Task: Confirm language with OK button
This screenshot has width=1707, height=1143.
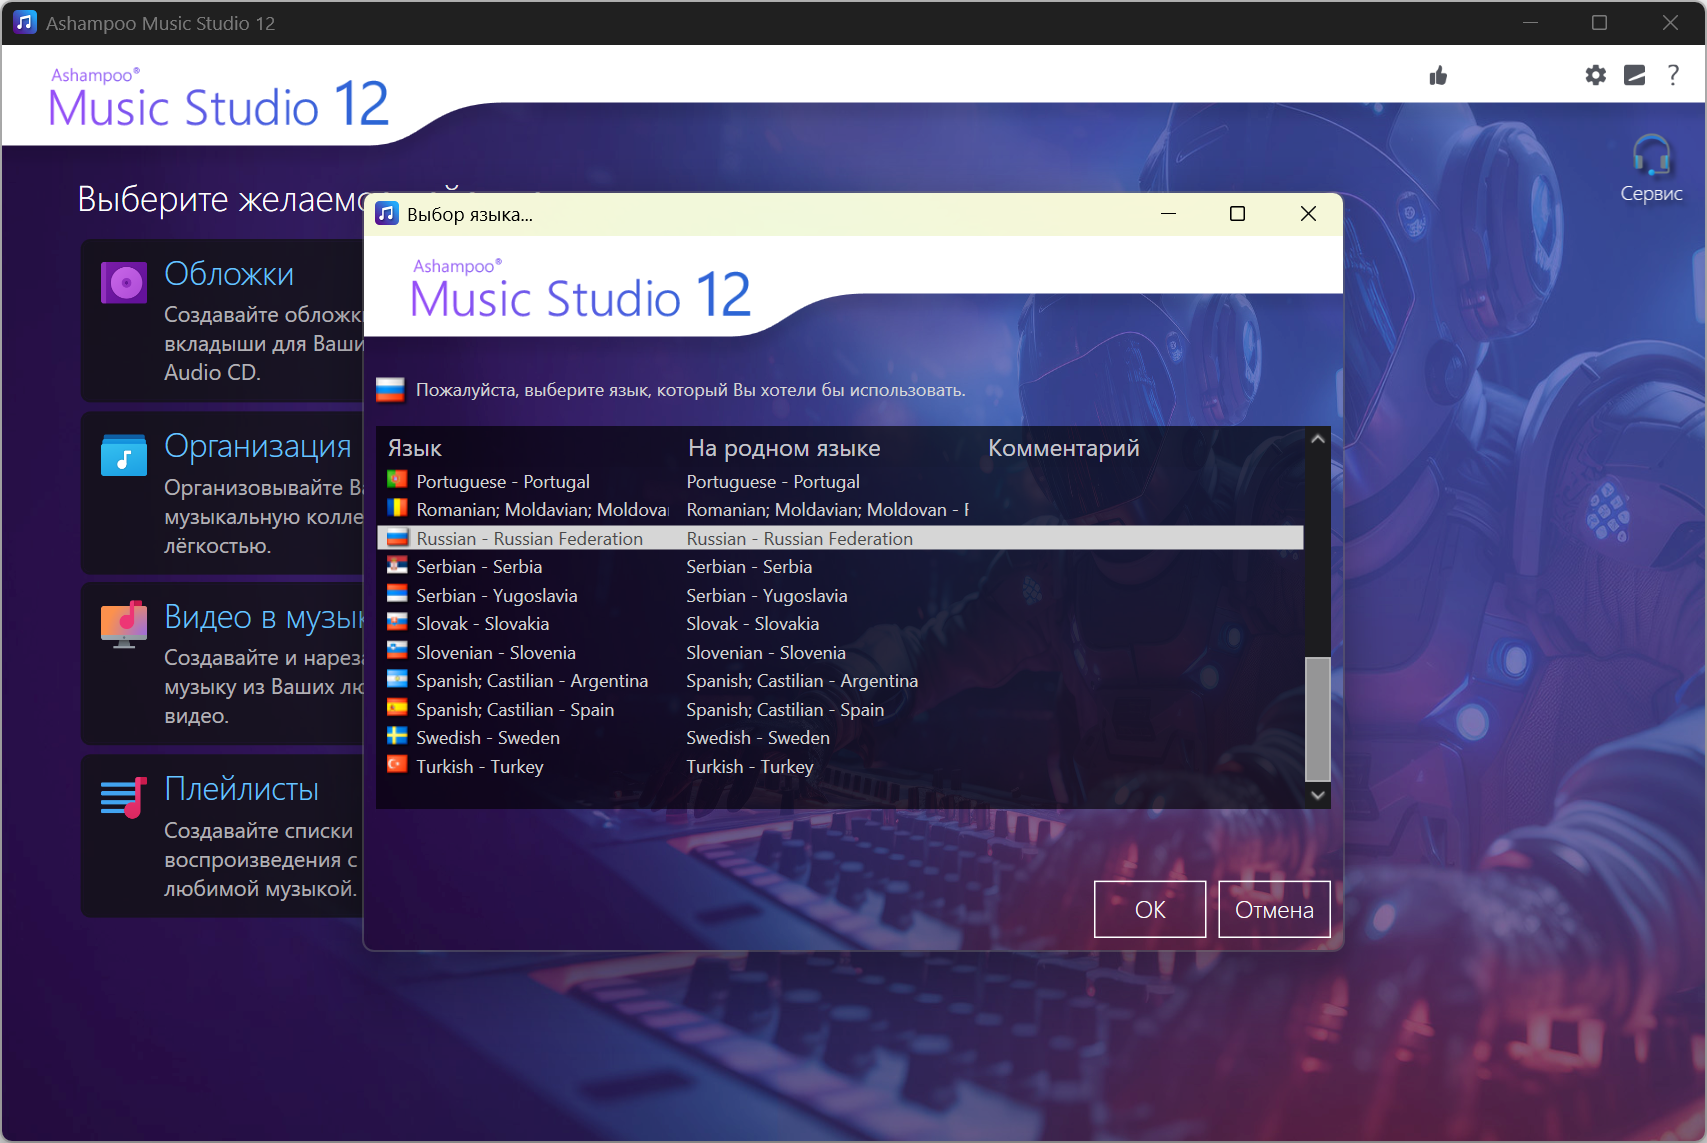Action: [1150, 909]
